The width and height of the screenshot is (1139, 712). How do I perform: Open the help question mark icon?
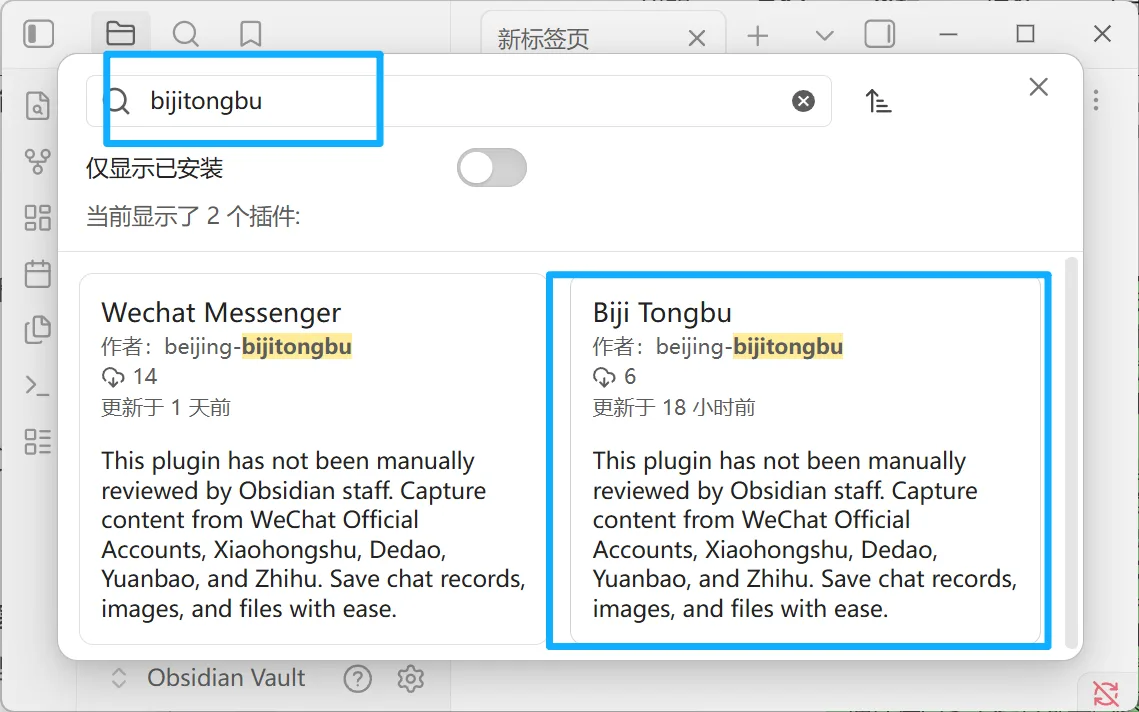(x=357, y=679)
